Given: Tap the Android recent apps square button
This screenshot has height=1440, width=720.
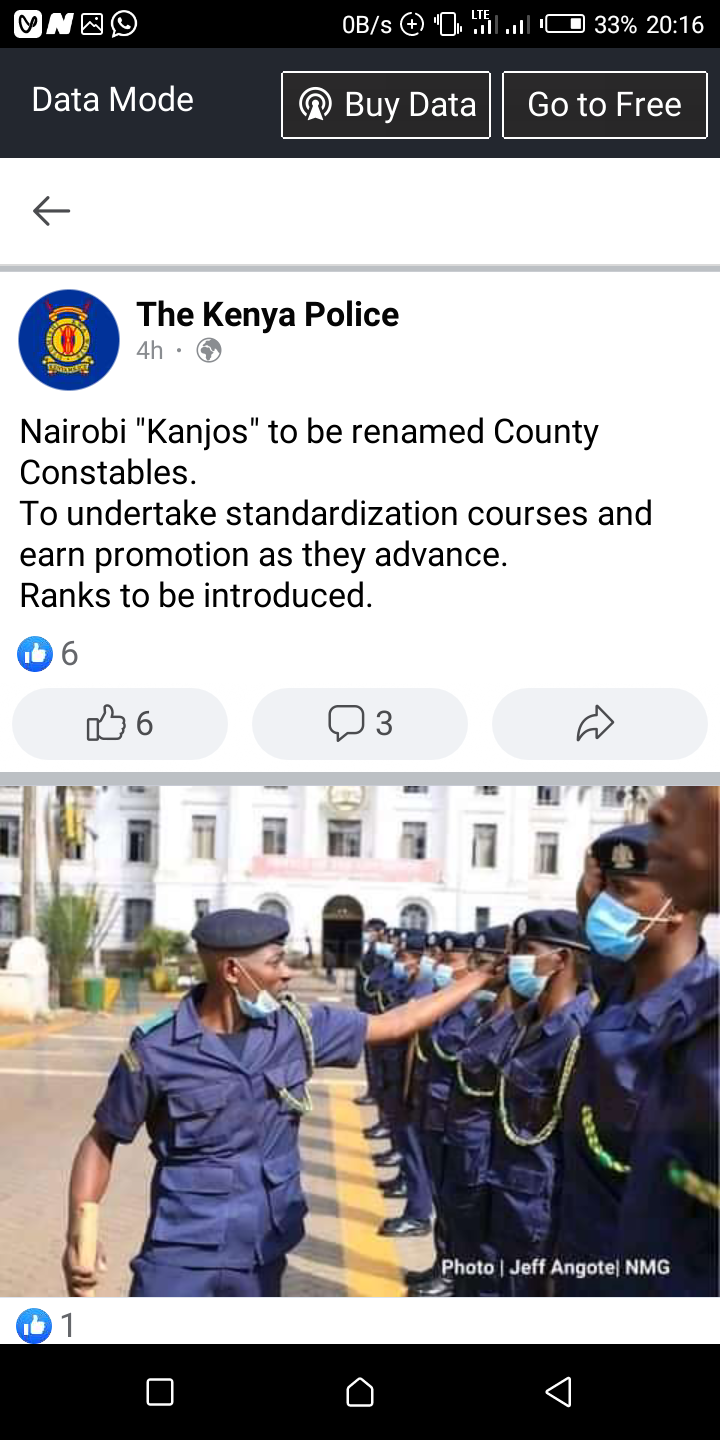Looking at the screenshot, I should (160, 1392).
